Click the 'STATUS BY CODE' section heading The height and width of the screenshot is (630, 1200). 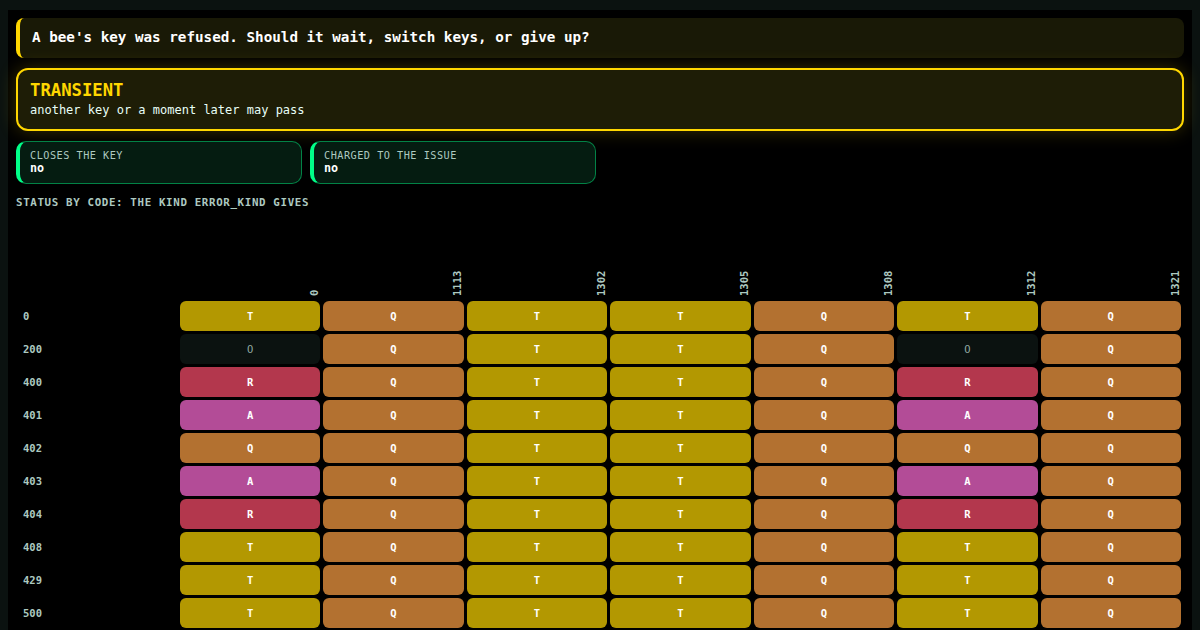162,202
